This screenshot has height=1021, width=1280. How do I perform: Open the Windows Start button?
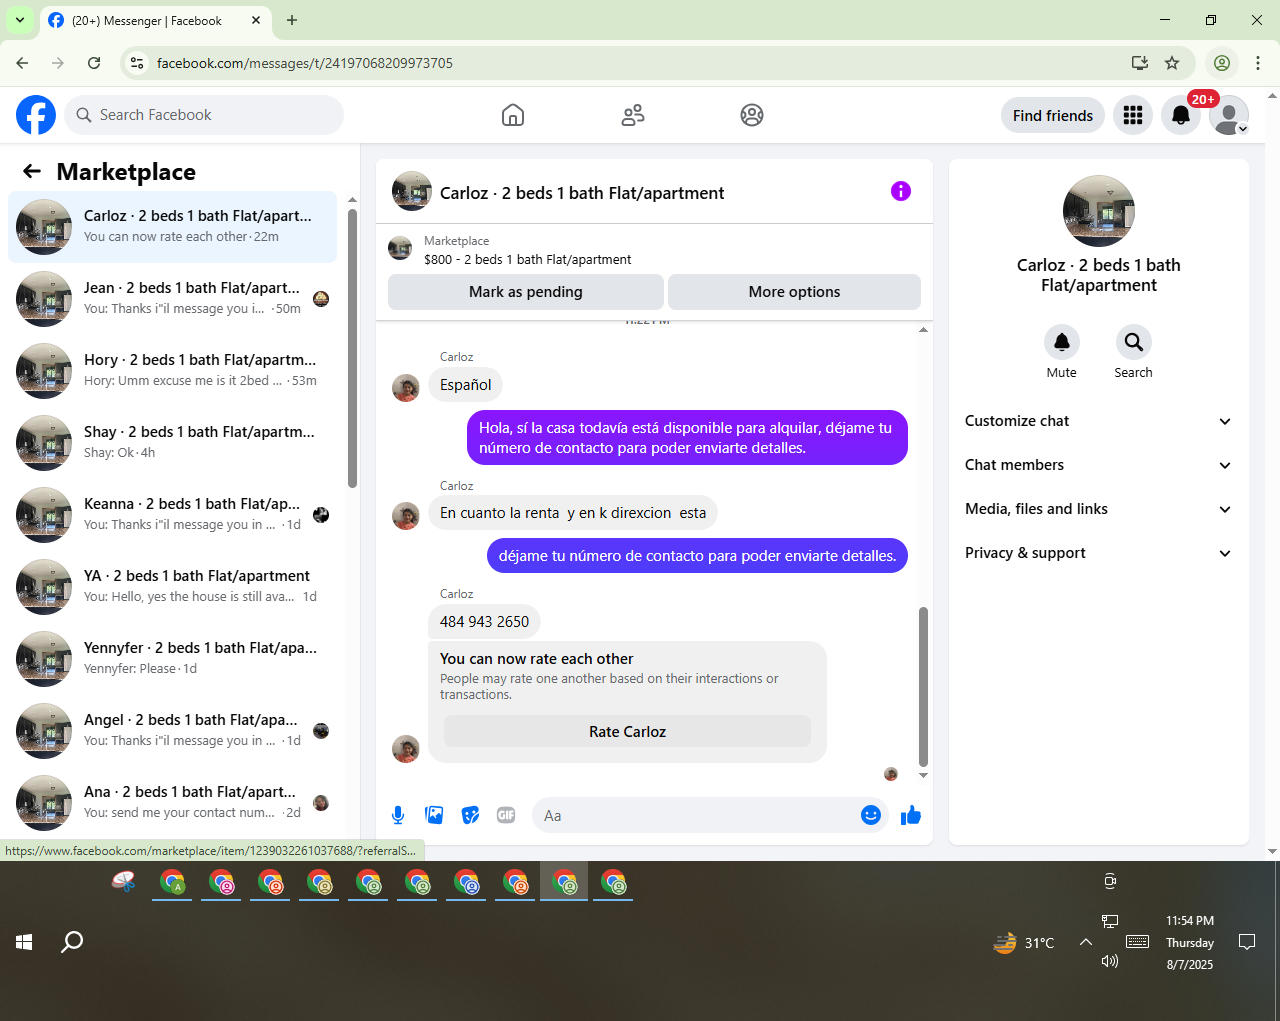click(x=24, y=942)
